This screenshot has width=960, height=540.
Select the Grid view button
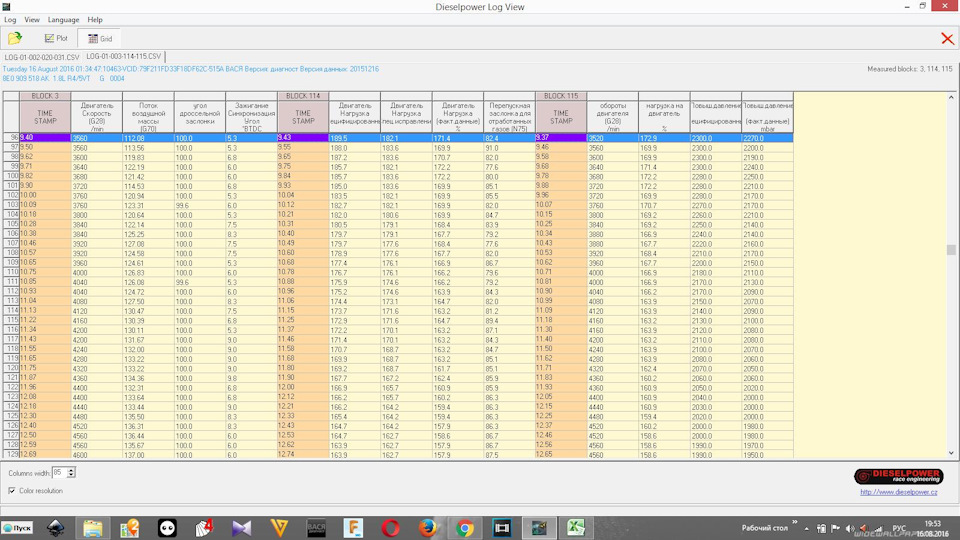[x=99, y=38]
